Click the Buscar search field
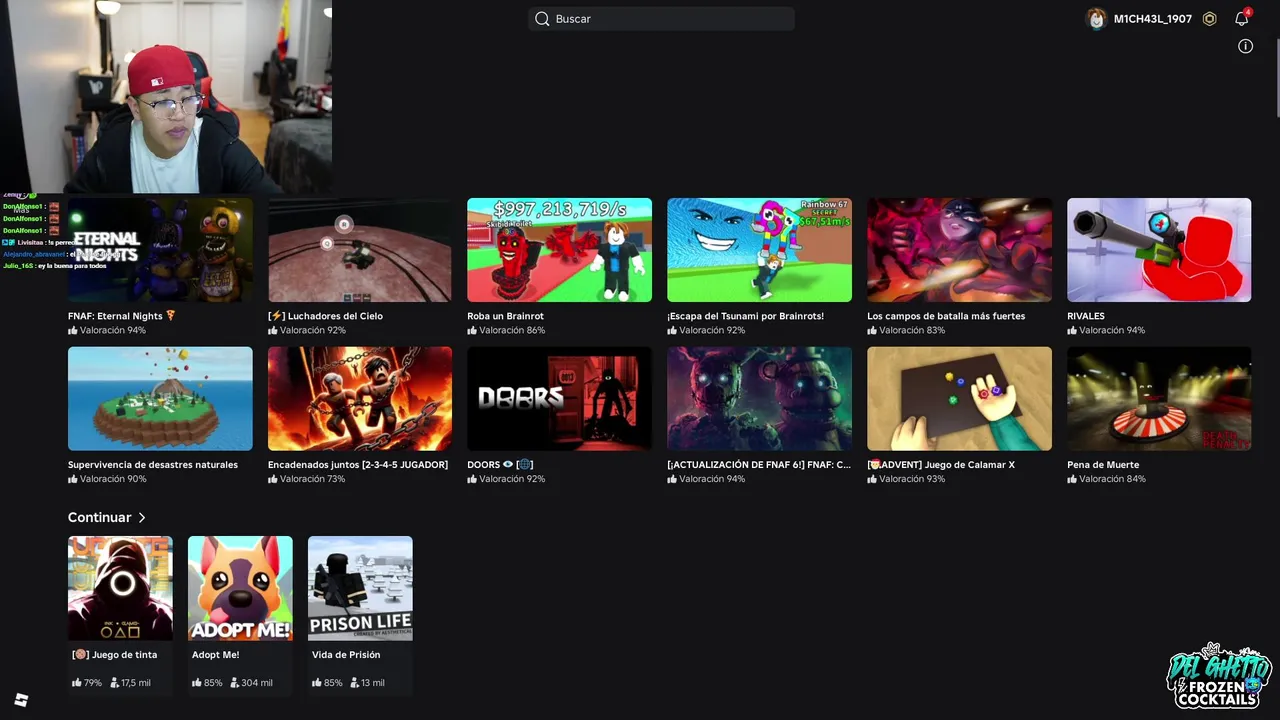1280x720 pixels. click(x=661, y=18)
